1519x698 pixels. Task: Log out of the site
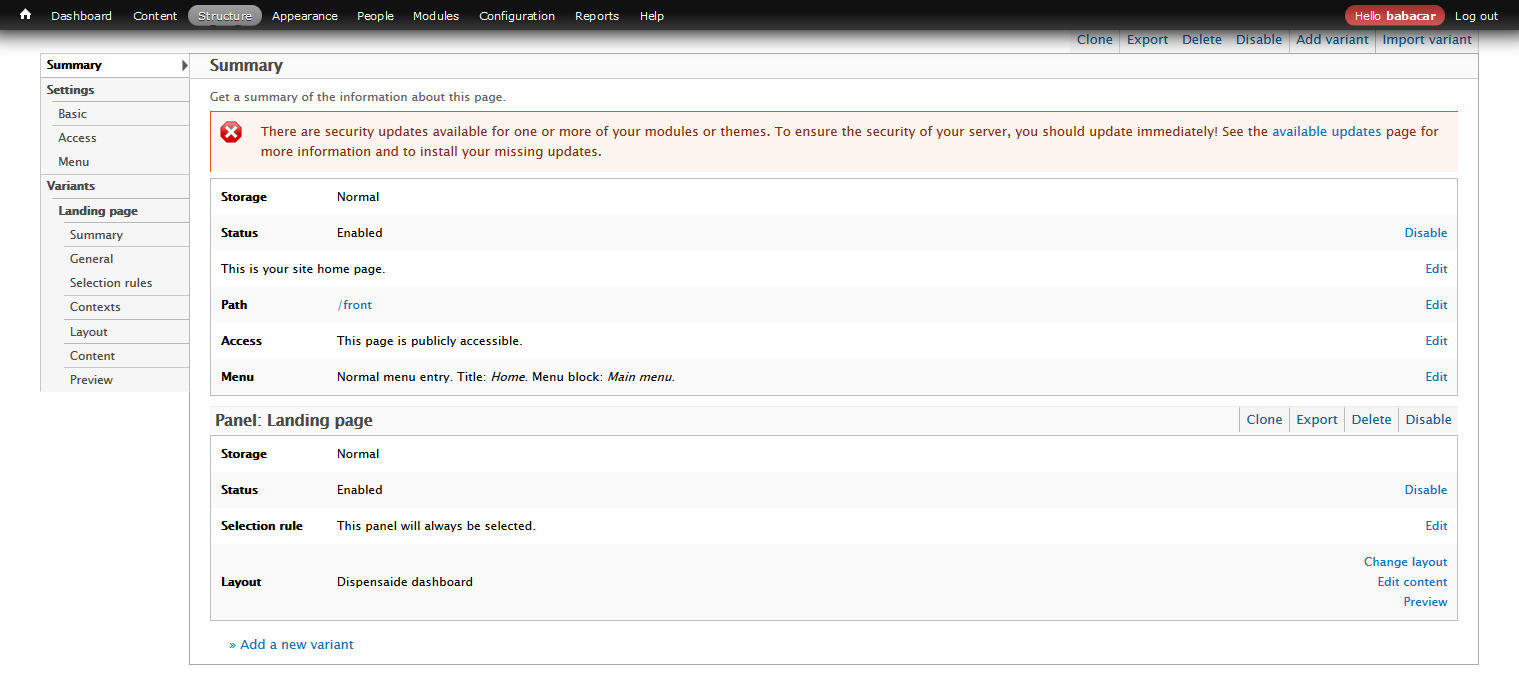click(1476, 16)
